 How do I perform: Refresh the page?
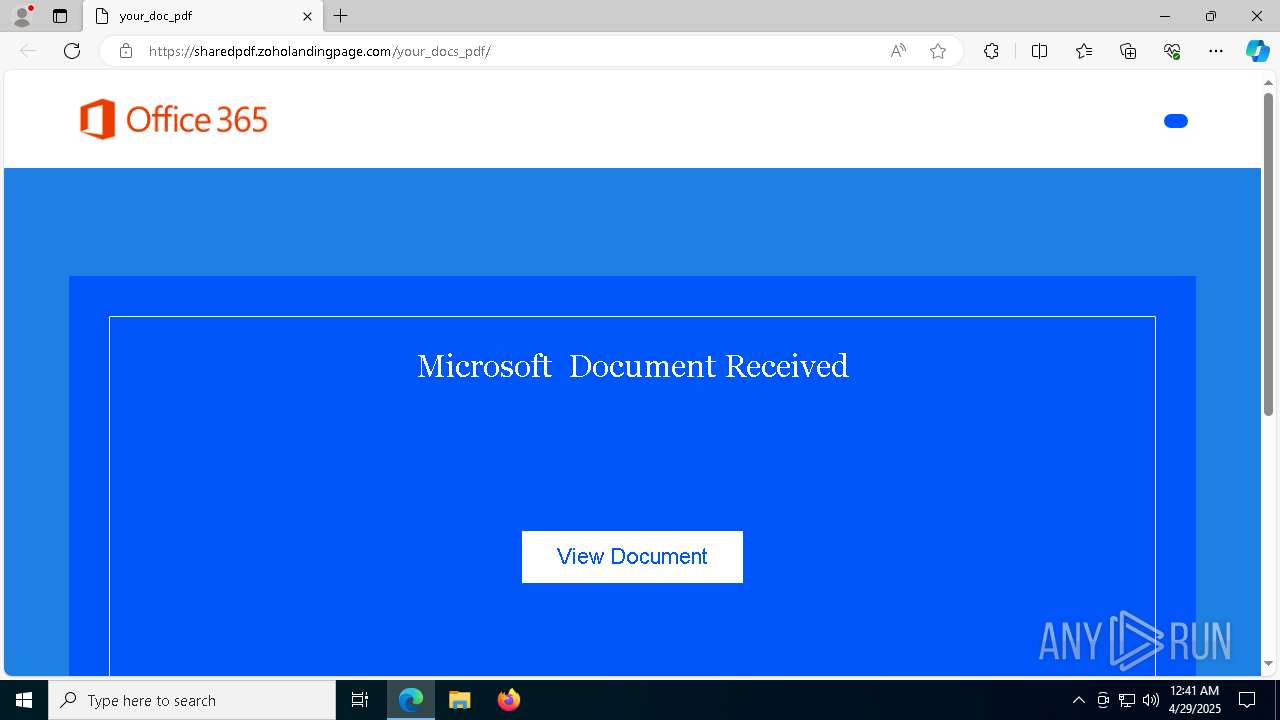click(72, 51)
